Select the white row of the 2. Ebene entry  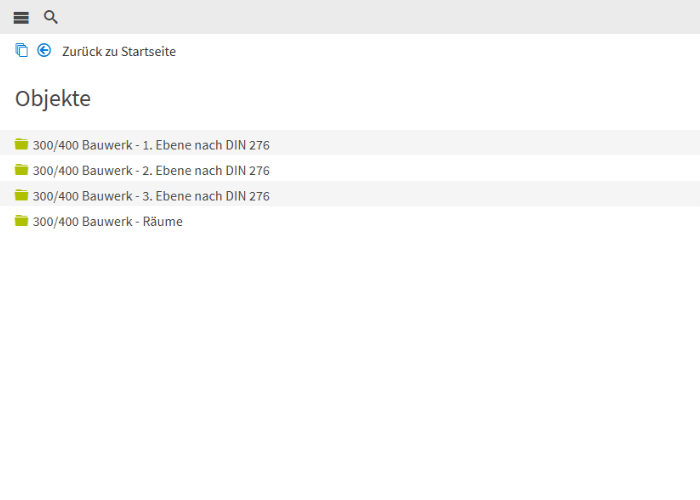350,168
